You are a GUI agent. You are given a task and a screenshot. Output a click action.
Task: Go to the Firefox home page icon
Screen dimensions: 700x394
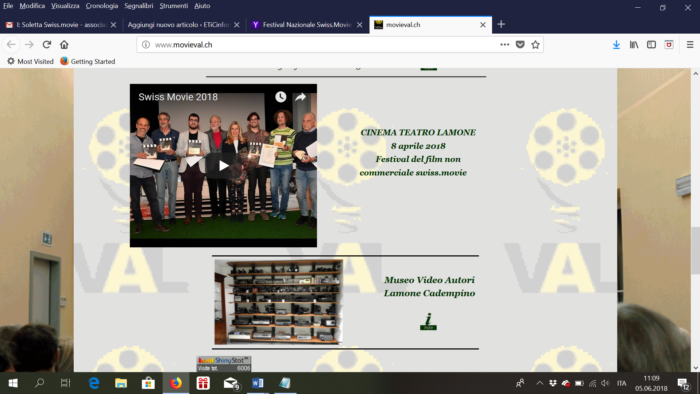tap(64, 45)
